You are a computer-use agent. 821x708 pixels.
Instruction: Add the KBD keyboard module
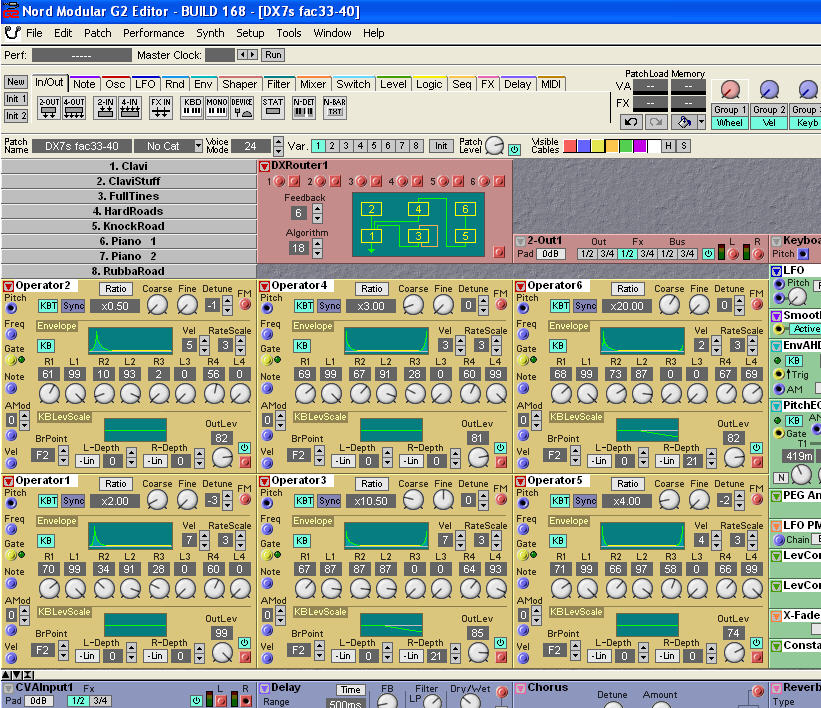[x=192, y=106]
